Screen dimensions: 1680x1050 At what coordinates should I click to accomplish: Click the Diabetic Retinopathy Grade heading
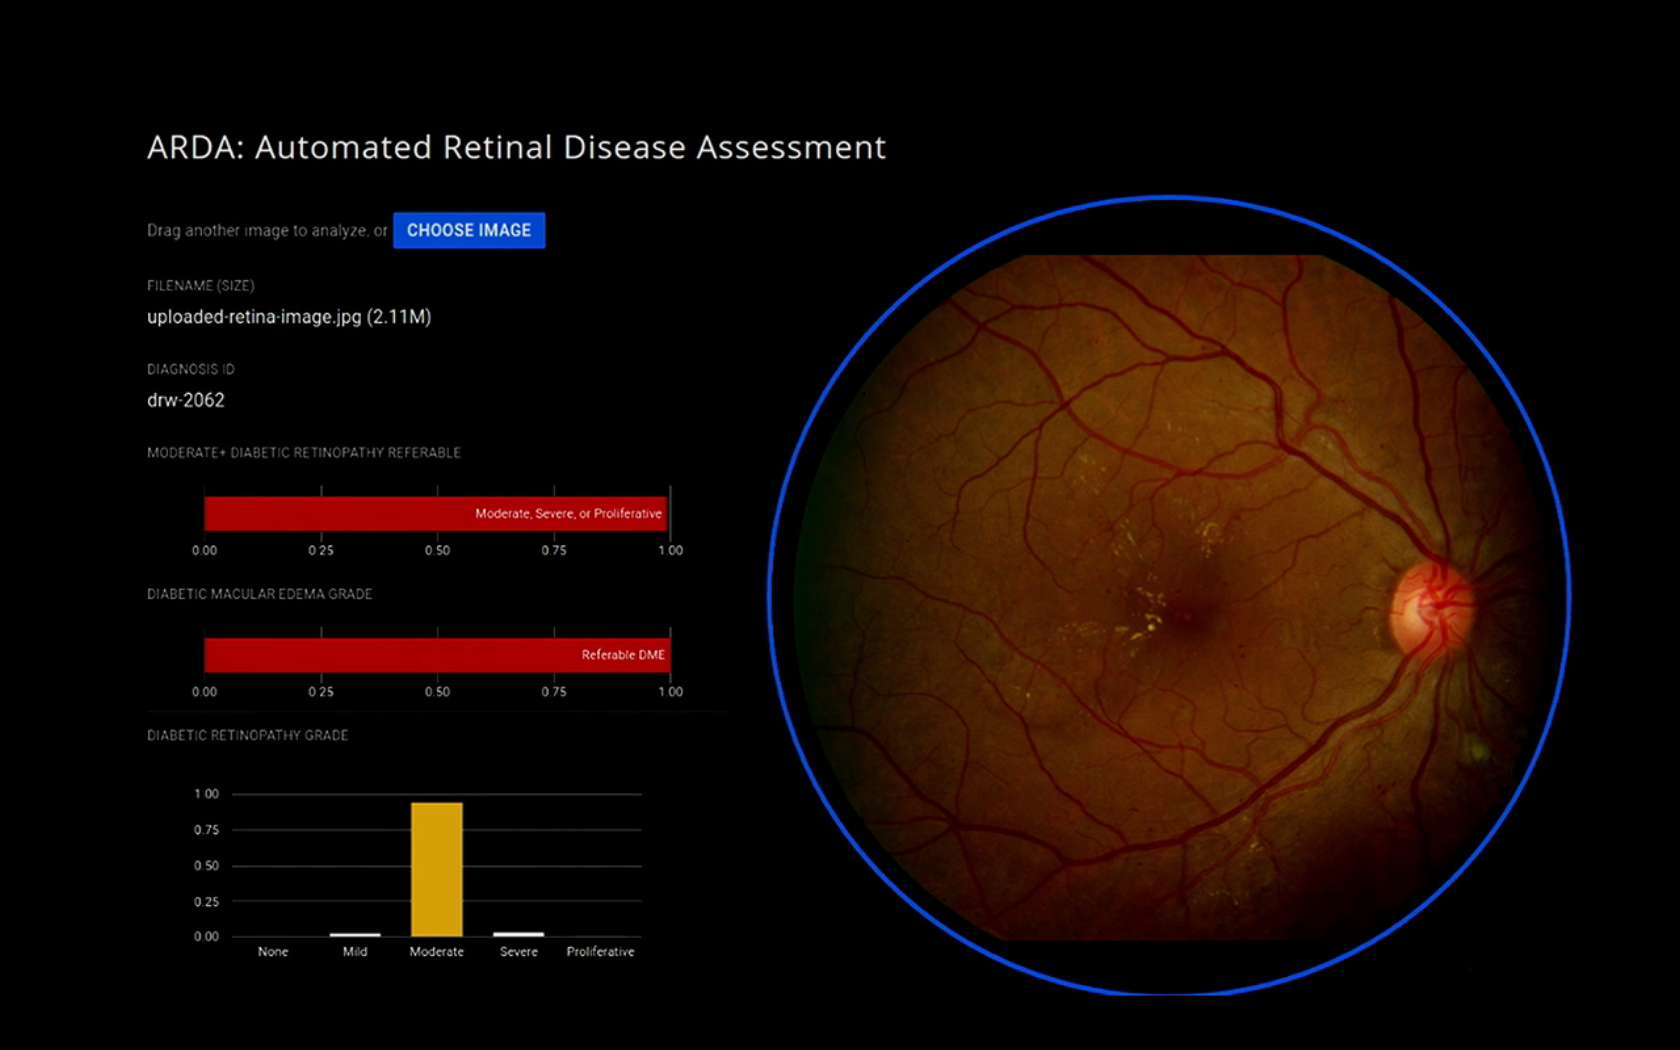247,735
